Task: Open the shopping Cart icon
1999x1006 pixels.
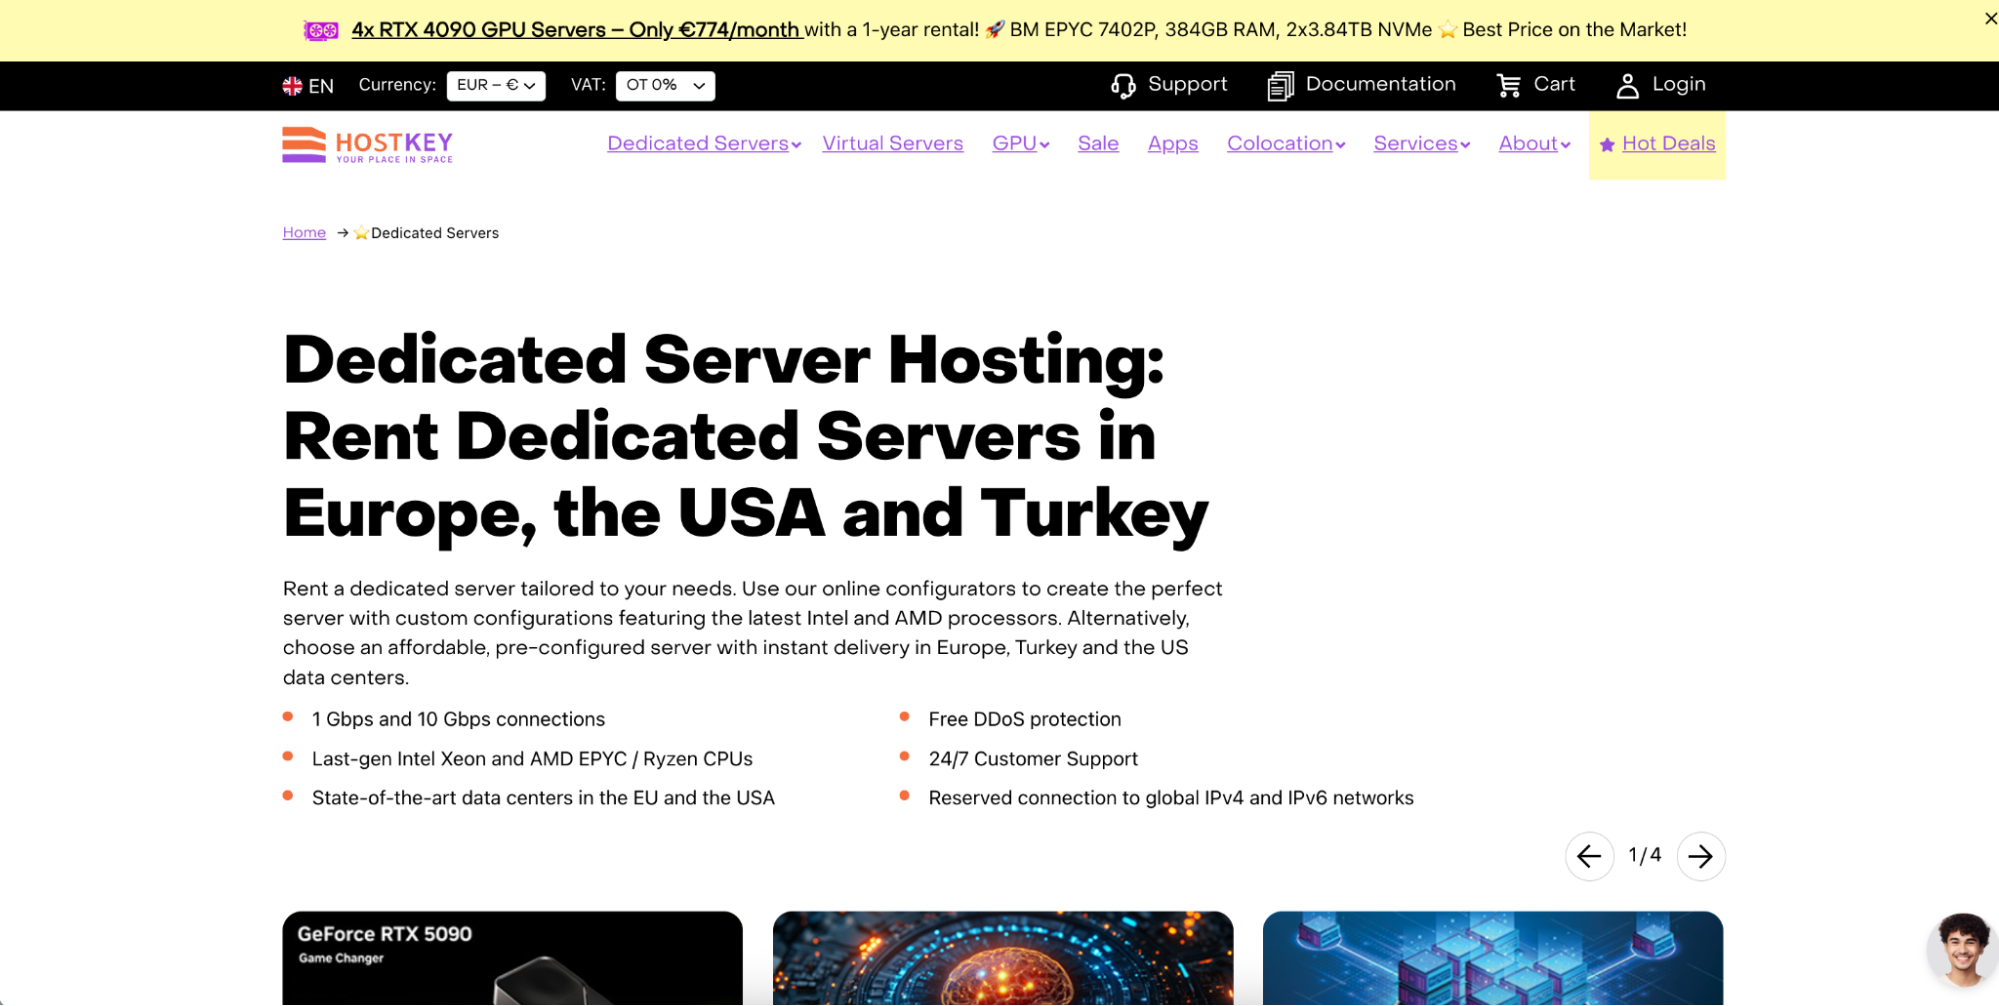Action: click(x=1509, y=85)
